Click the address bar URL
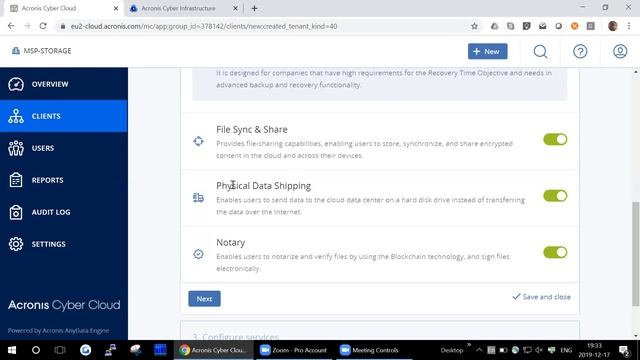This screenshot has height=360, width=640. [204, 26]
